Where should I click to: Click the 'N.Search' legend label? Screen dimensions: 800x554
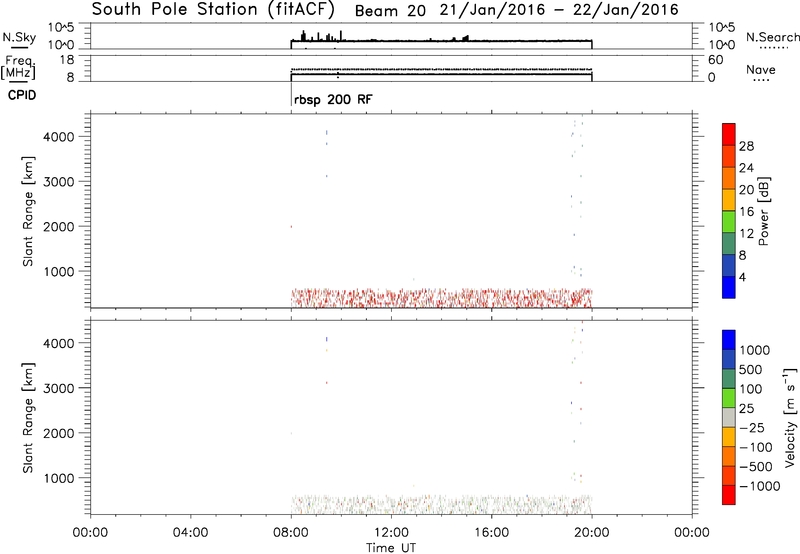pyautogui.click(x=772, y=37)
